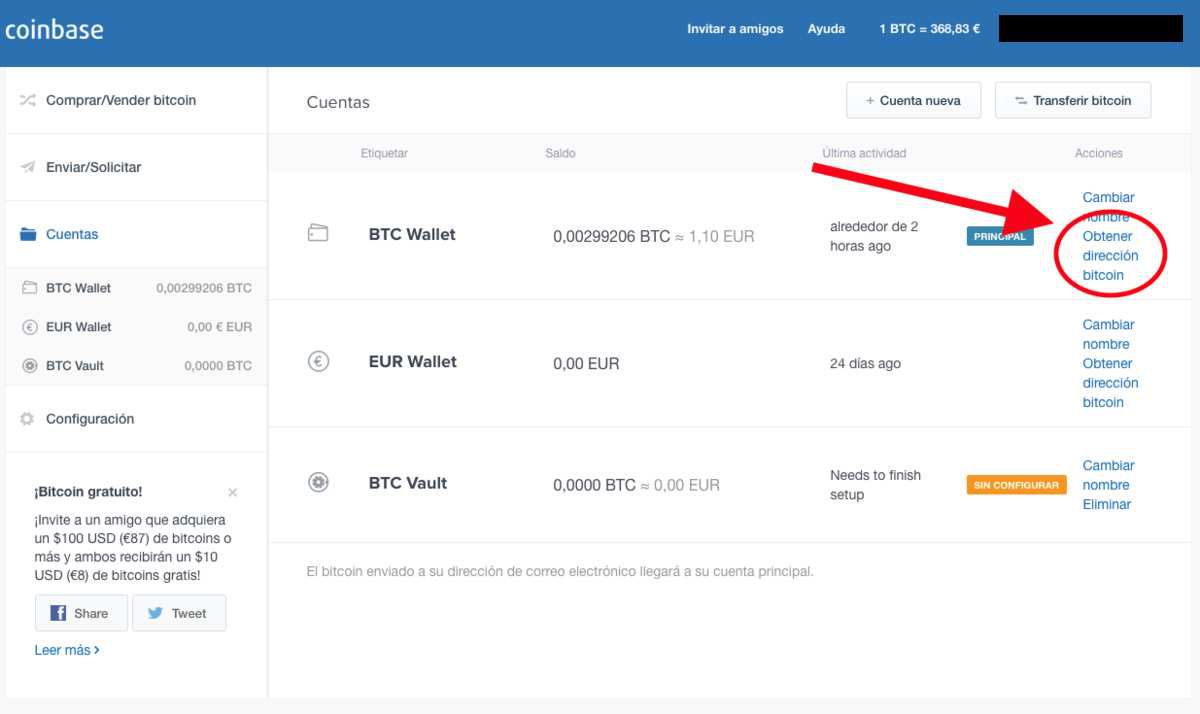Click the 0,00 EUR balance in the table

click(x=586, y=364)
